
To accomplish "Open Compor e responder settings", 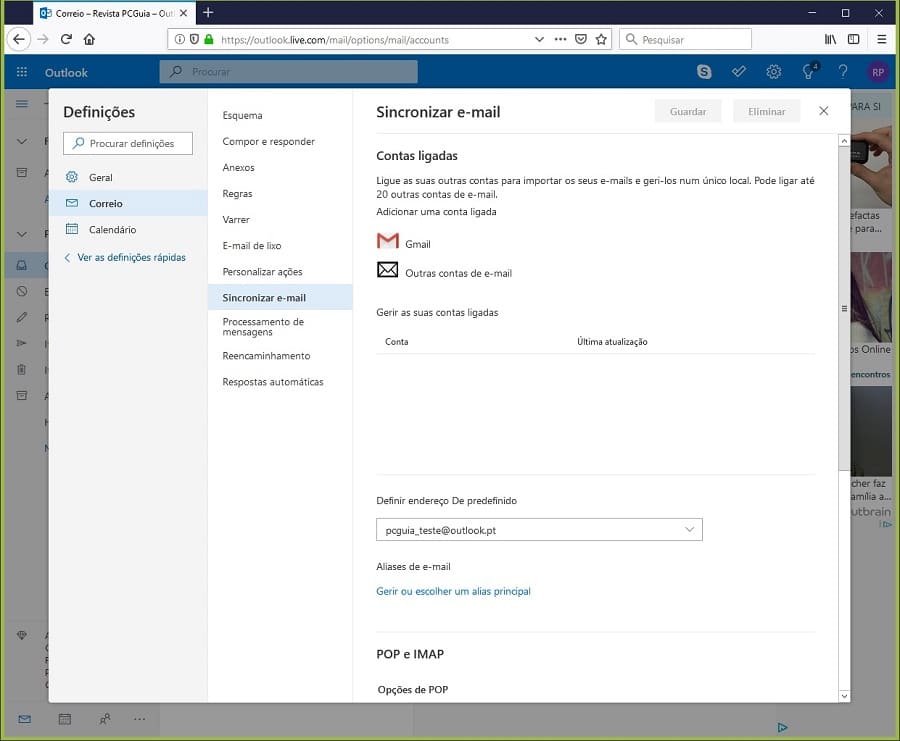I will pos(268,141).
